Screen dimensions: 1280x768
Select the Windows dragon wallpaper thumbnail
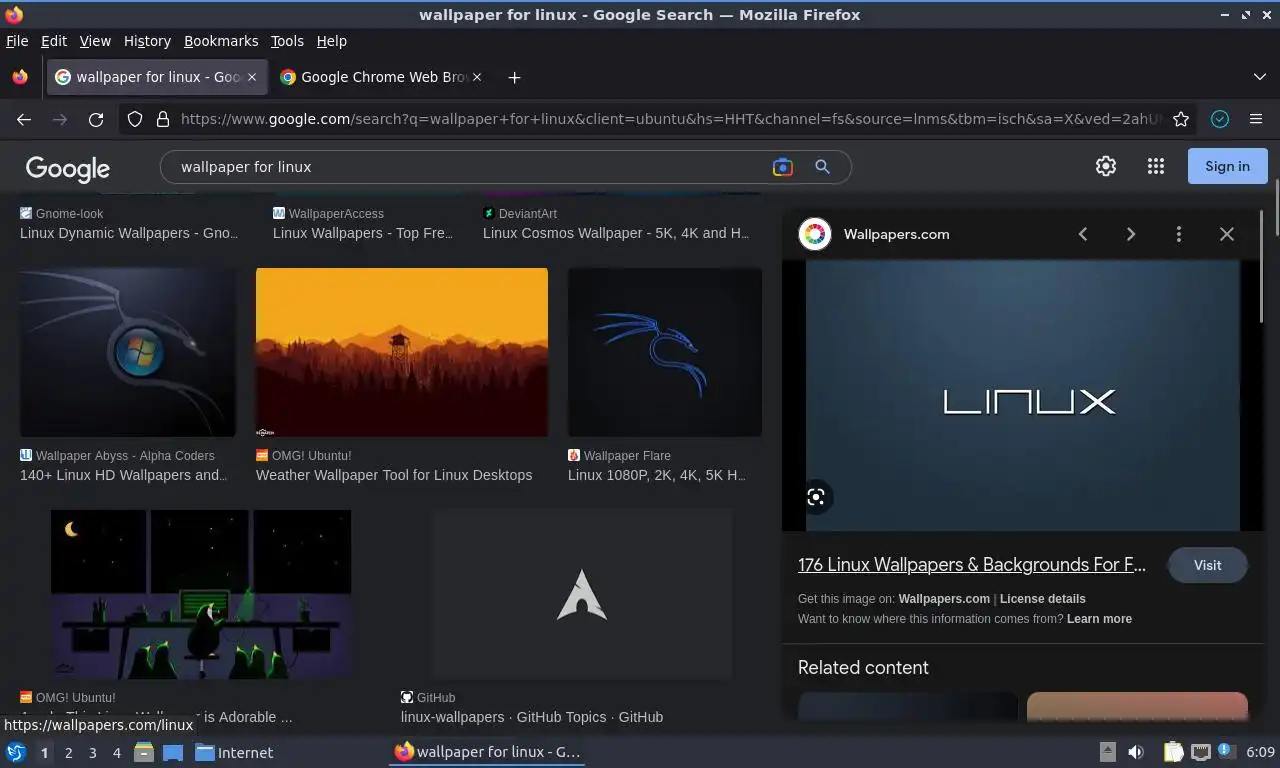tap(128, 352)
